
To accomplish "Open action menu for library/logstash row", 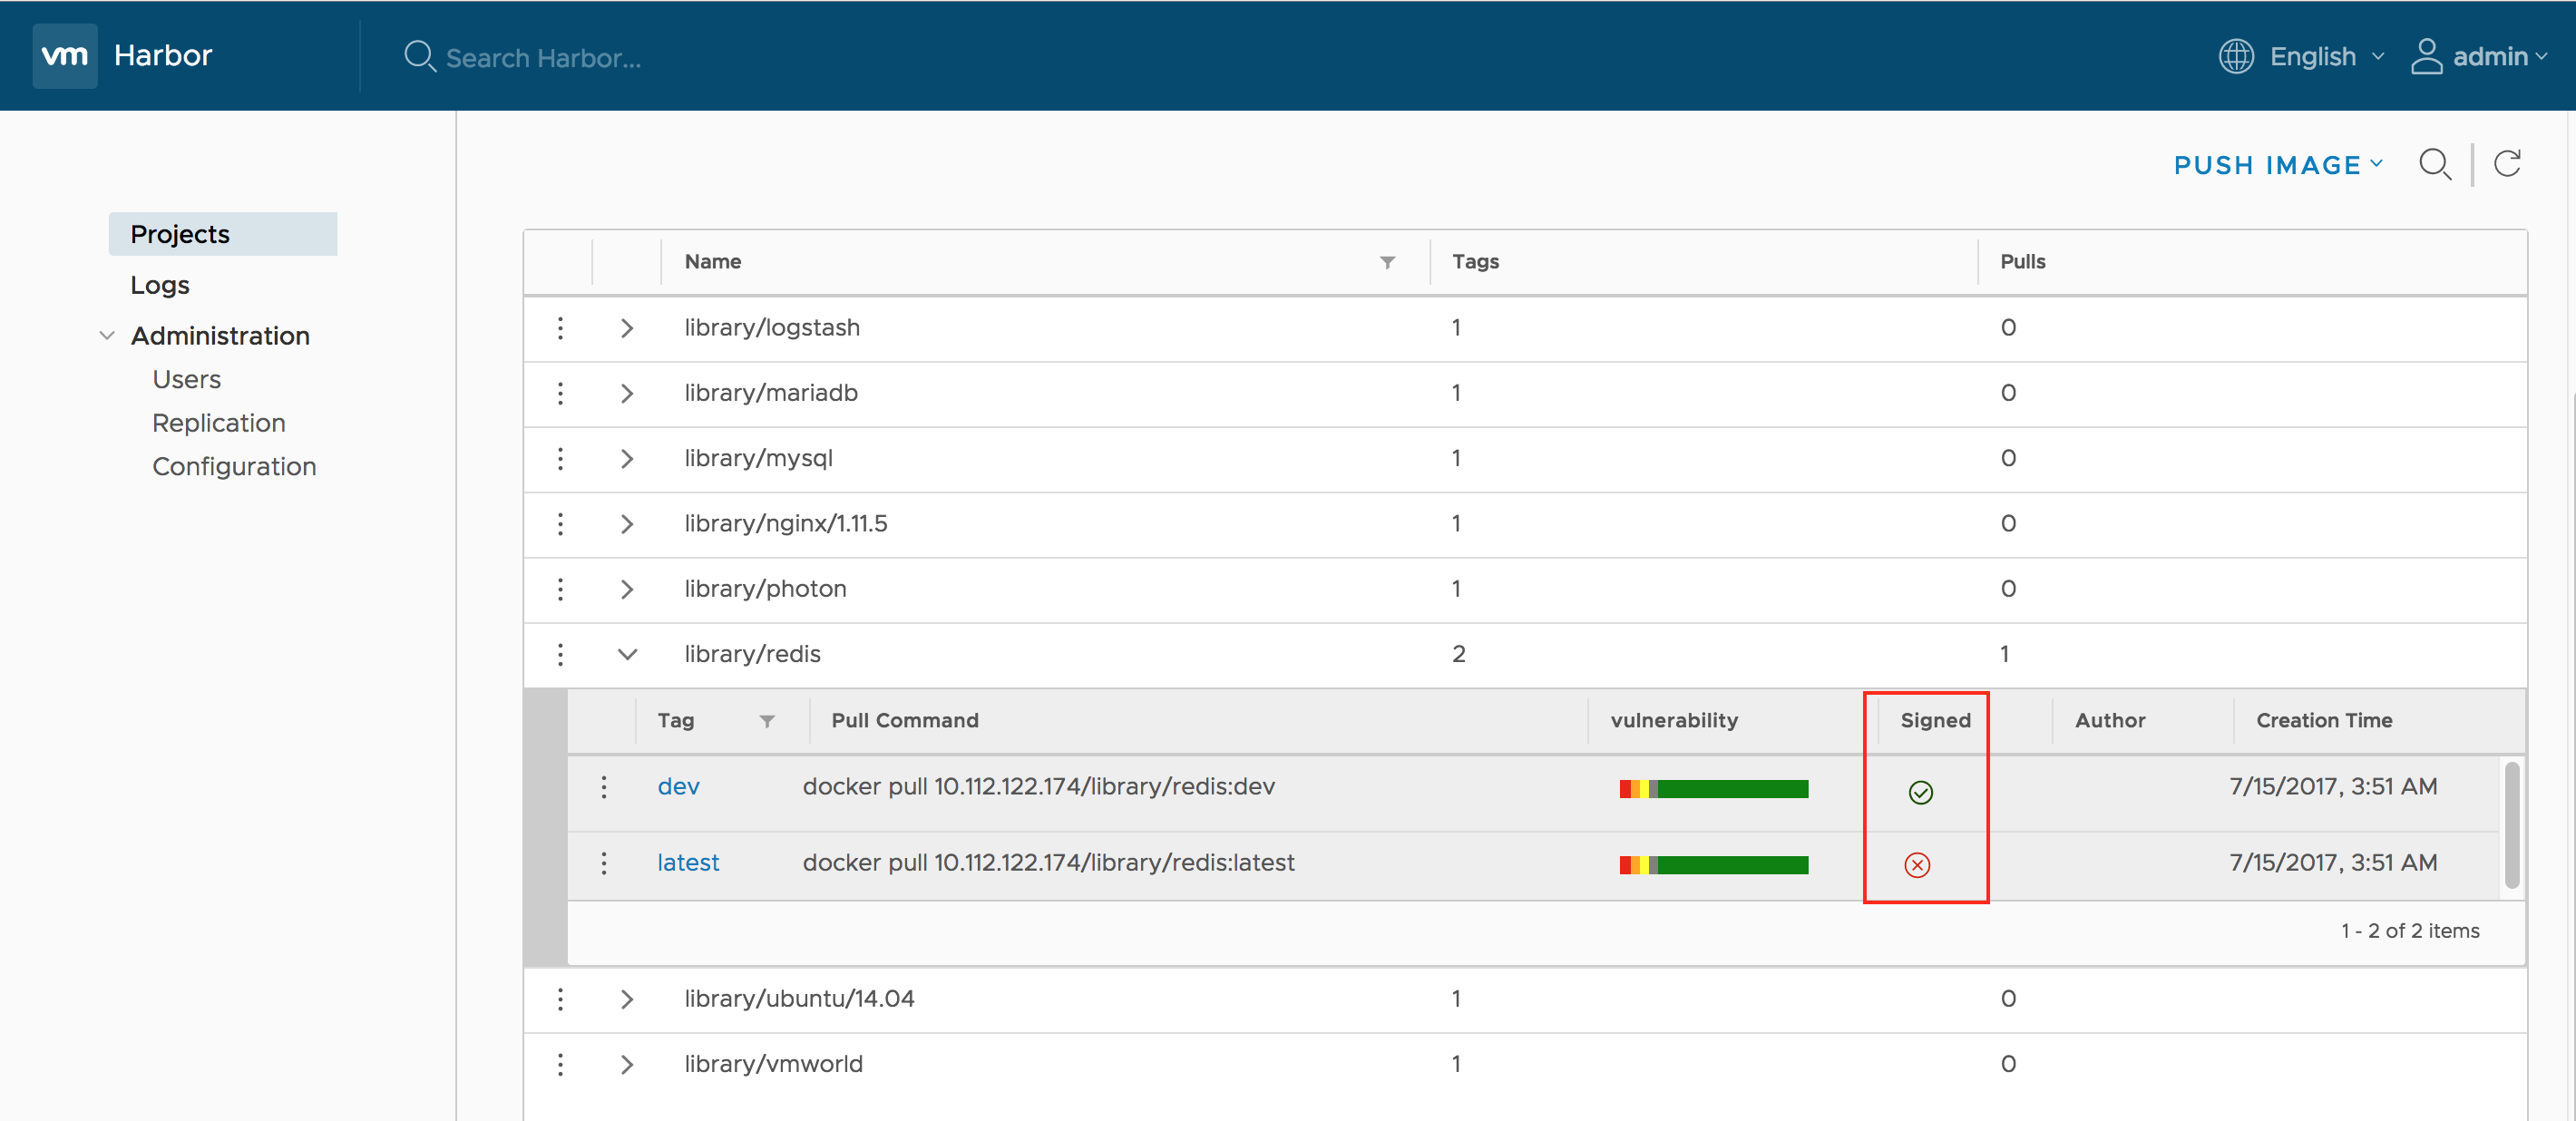I will coord(560,328).
